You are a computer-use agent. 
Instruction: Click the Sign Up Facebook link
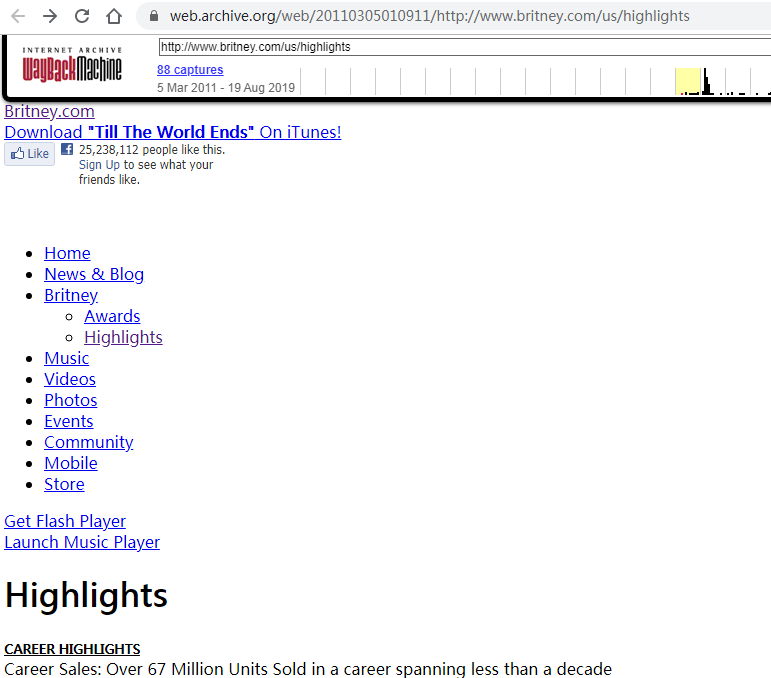click(99, 165)
